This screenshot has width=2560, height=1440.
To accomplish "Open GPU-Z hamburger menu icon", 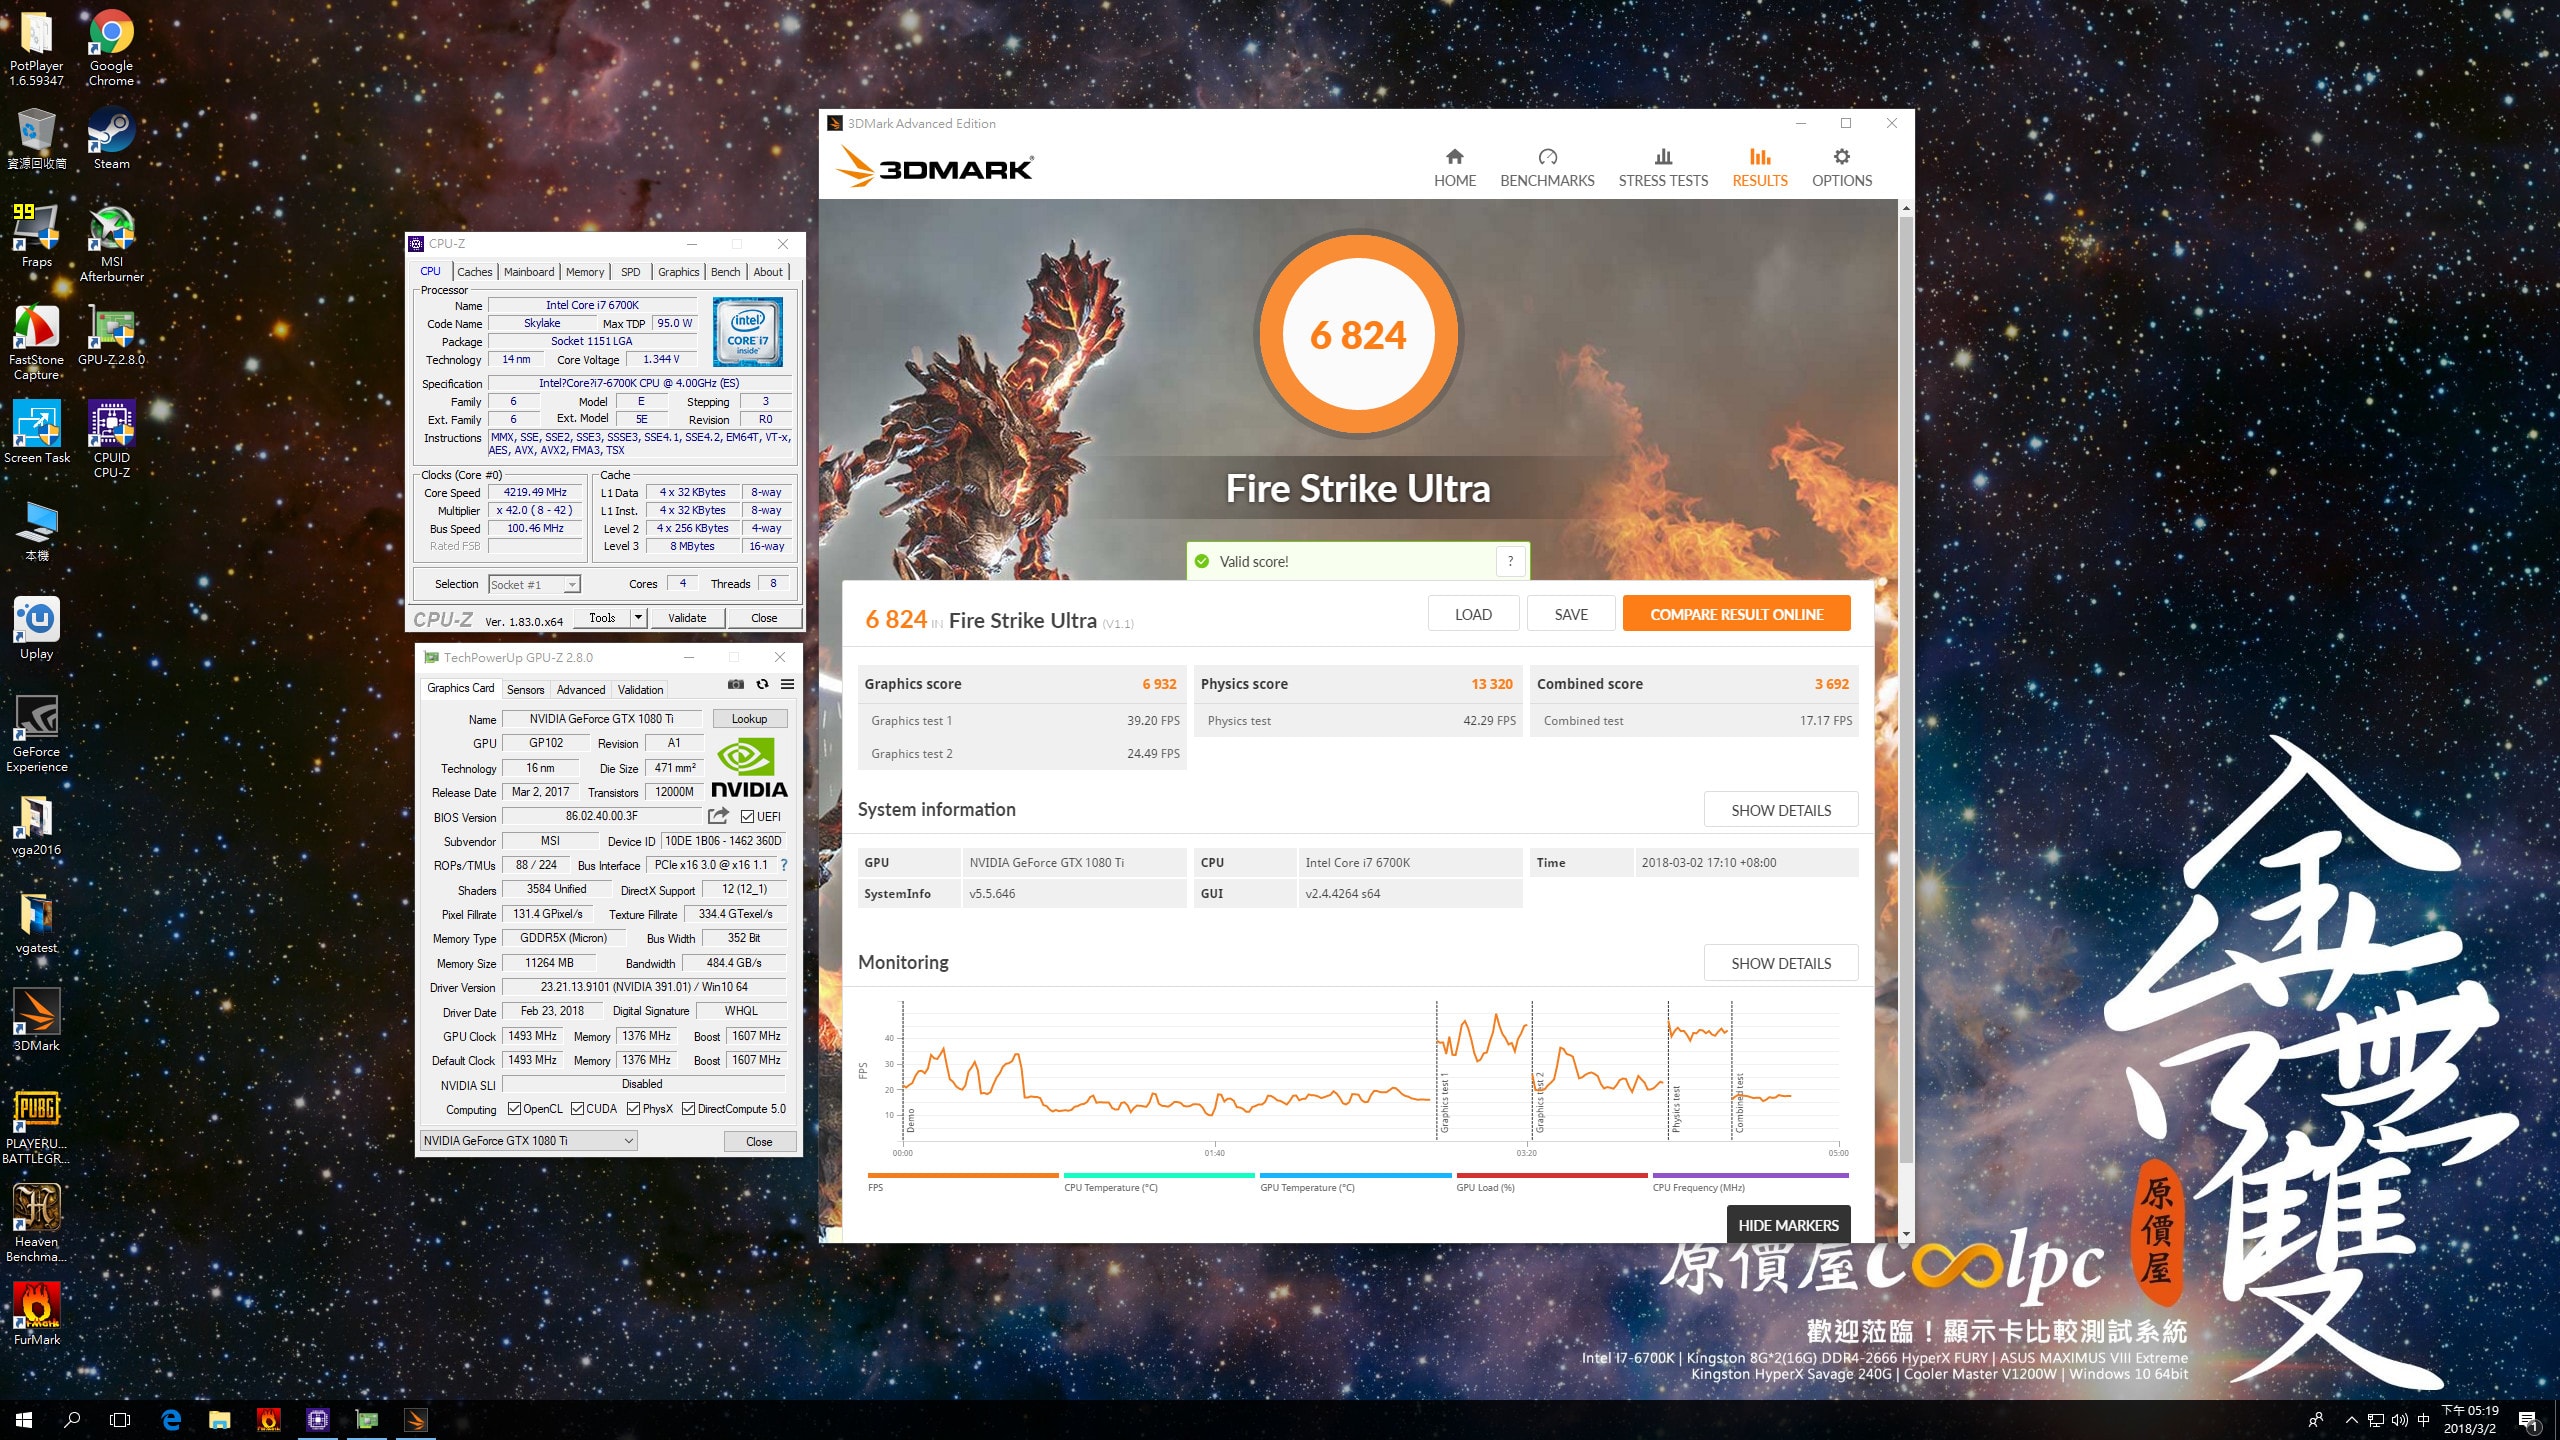I will click(x=787, y=684).
